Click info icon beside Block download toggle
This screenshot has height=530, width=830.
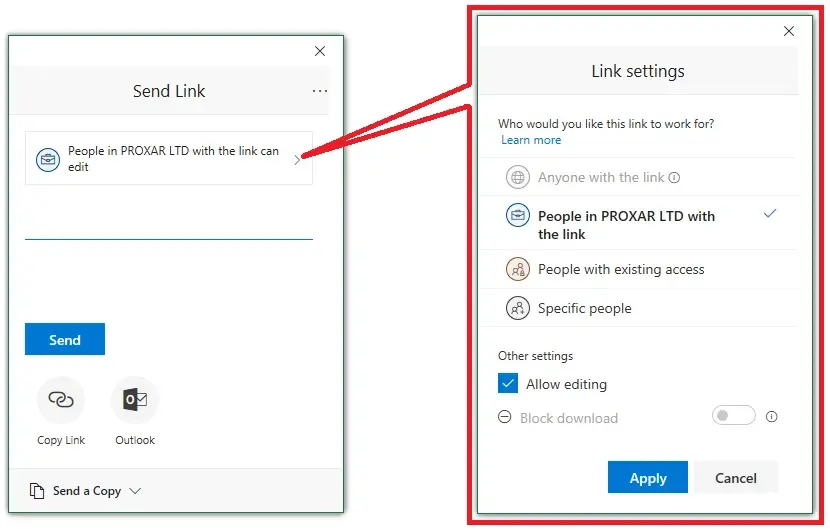tap(771, 417)
